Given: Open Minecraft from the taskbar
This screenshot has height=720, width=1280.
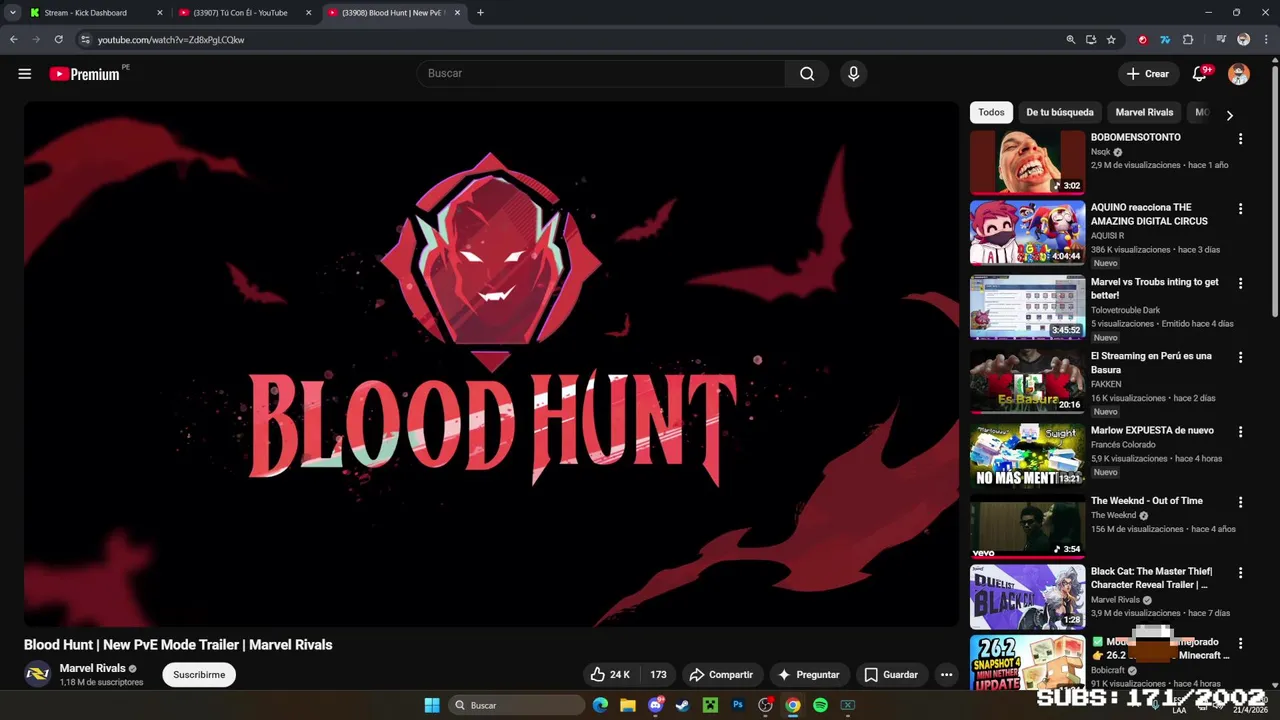Looking at the screenshot, I should 710,705.
